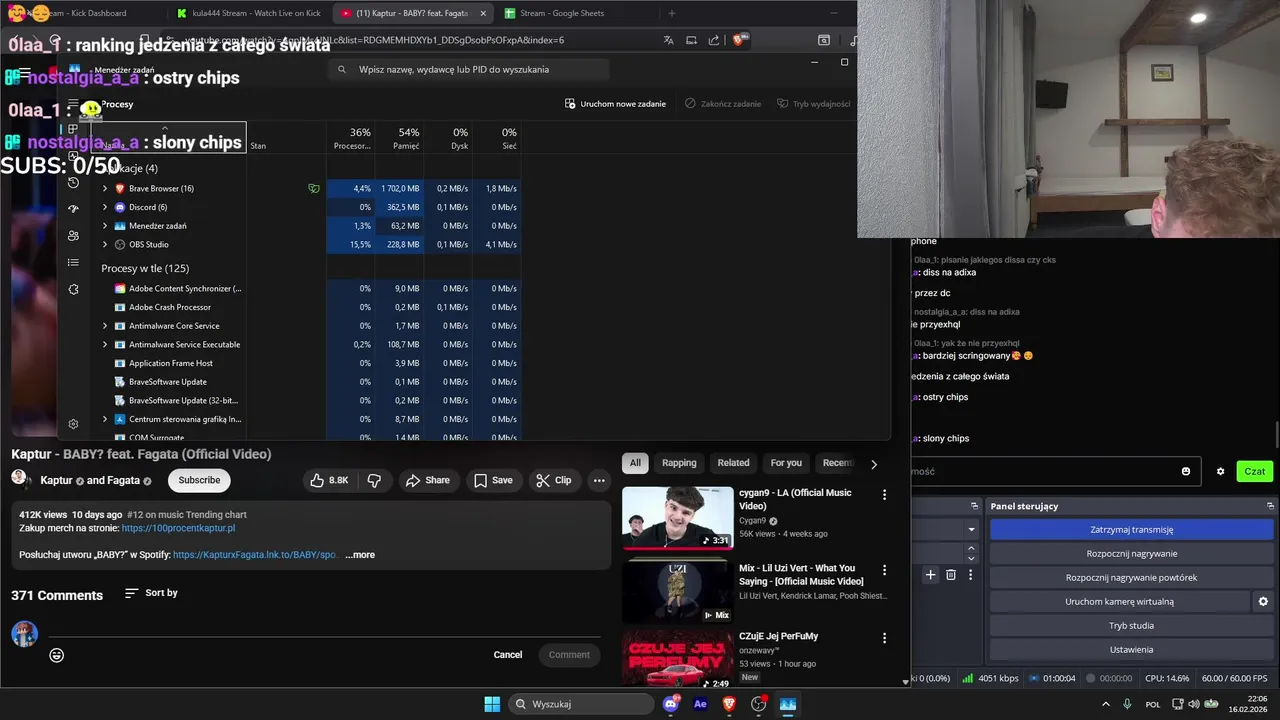The width and height of the screenshot is (1280, 720).
Task: Undock the Panel sterujący dock
Action: click(x=1270, y=506)
